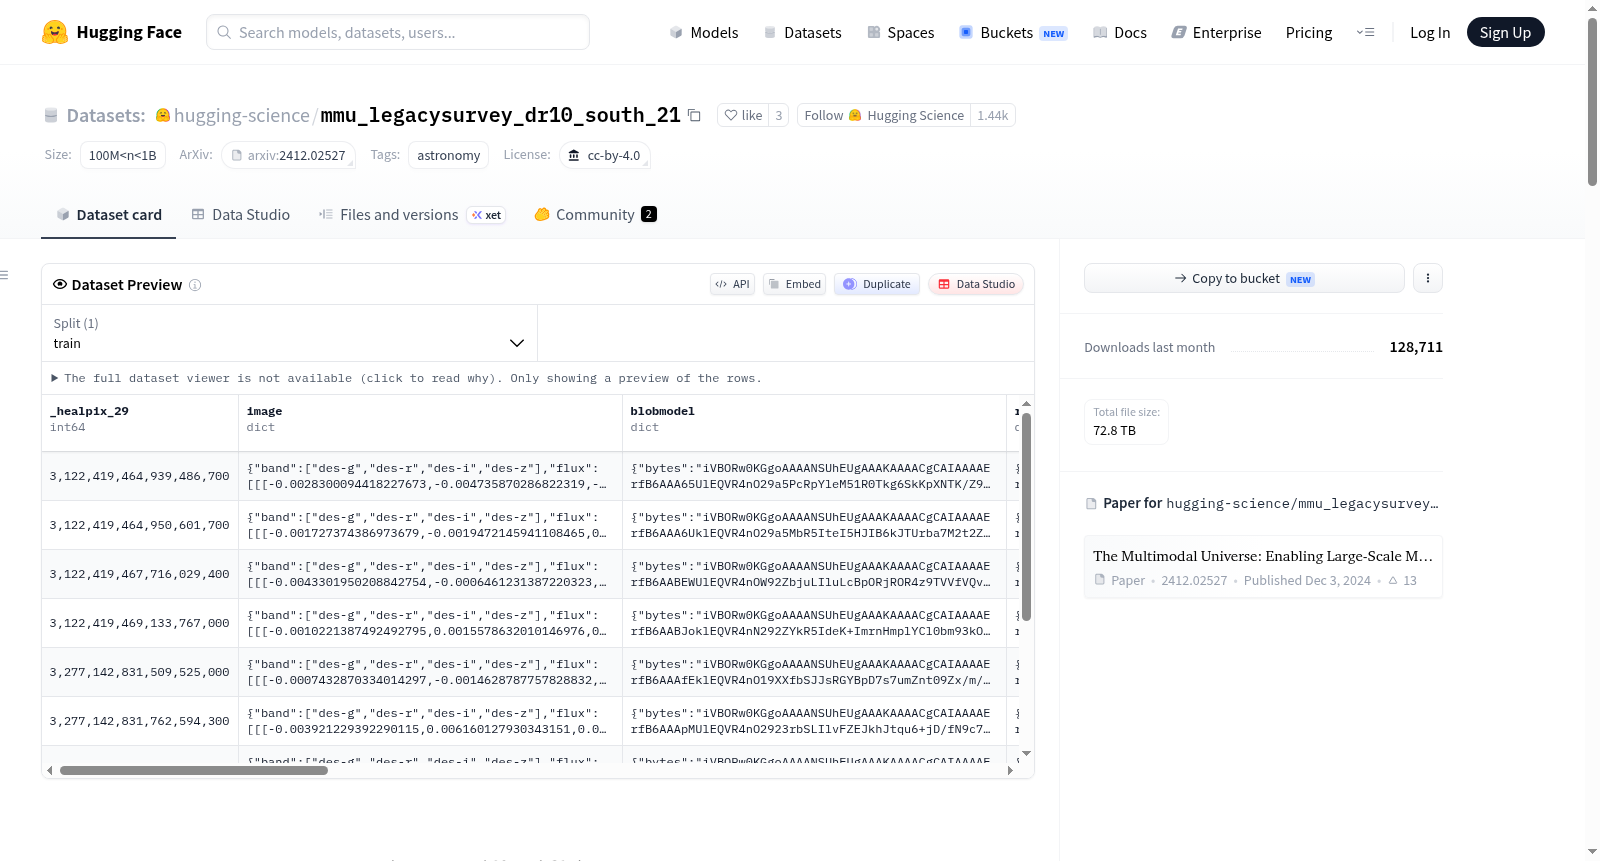Select the cell 3,122,419,464,950,601,700
Screen dimensions: 1600x861
pyautogui.click(x=140, y=525)
